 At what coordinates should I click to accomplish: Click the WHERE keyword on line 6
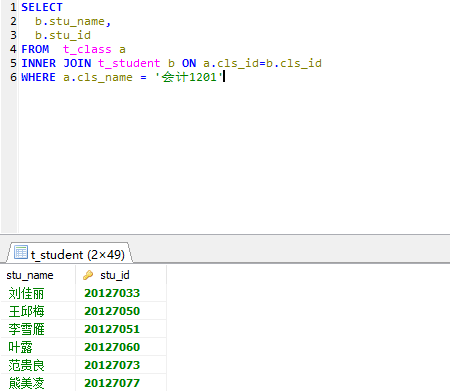(x=38, y=77)
